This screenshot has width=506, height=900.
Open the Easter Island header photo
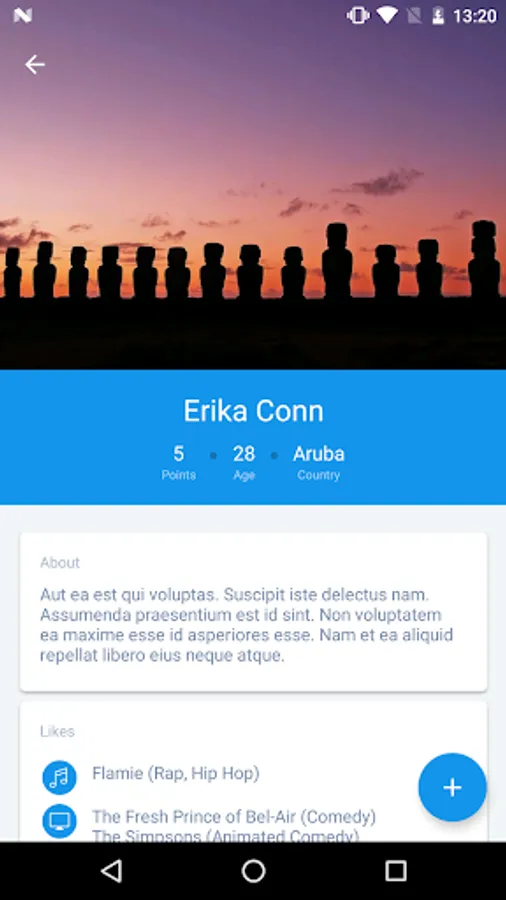tap(253, 185)
